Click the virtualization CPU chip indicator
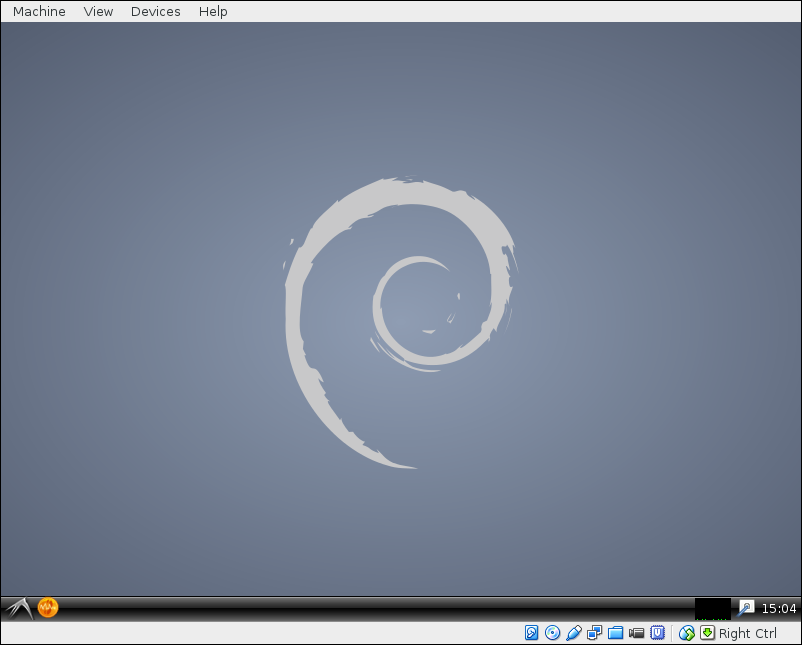 pyautogui.click(x=657, y=633)
